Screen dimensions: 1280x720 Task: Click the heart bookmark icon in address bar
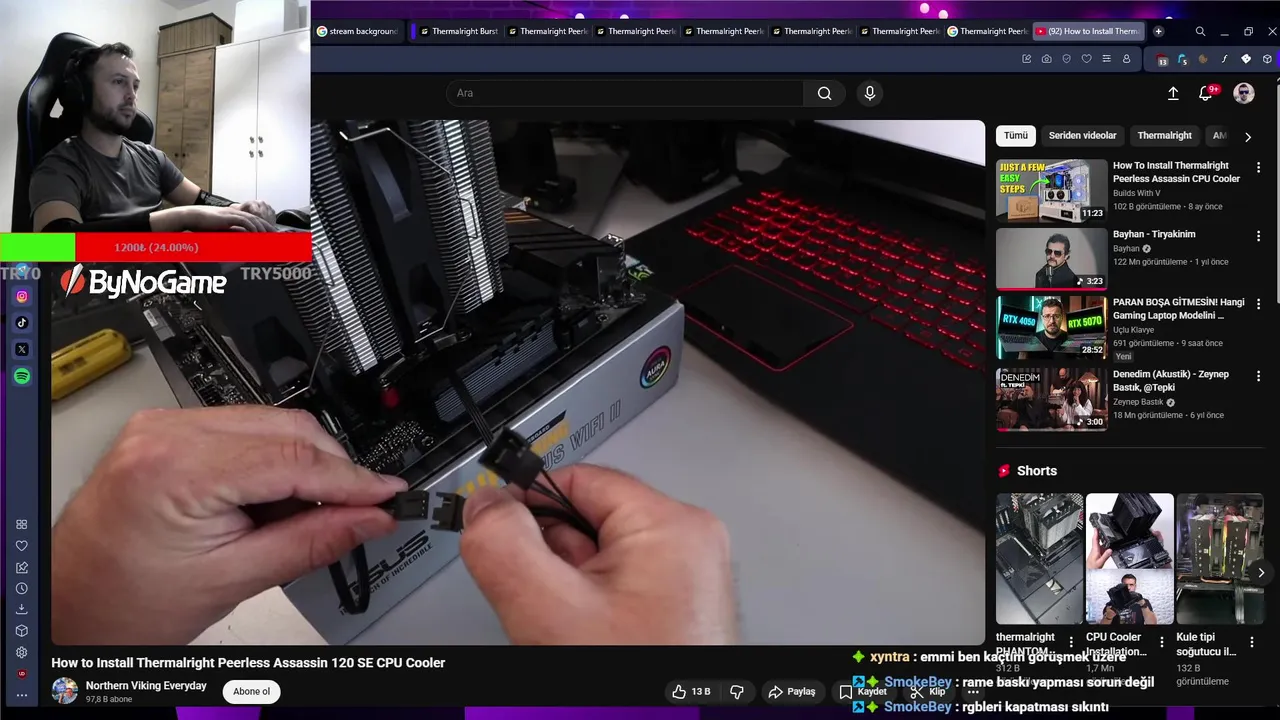click(1086, 59)
